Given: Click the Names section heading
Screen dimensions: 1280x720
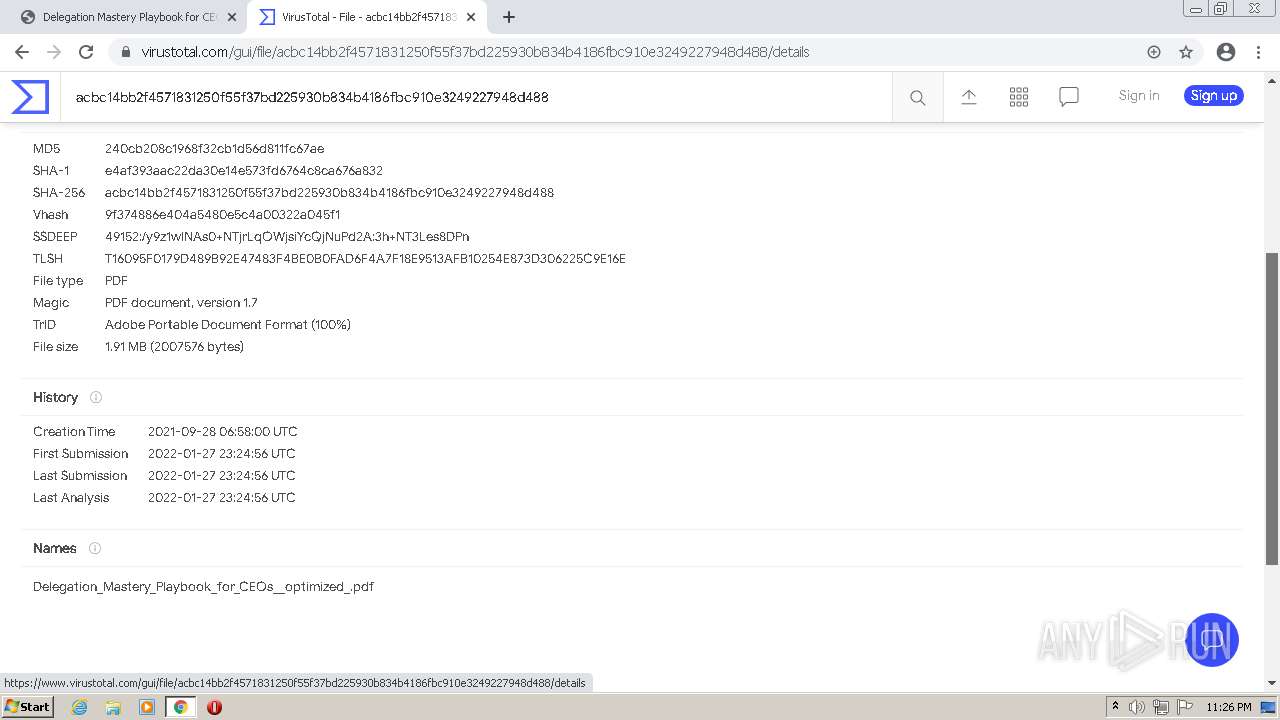Looking at the screenshot, I should point(54,548).
